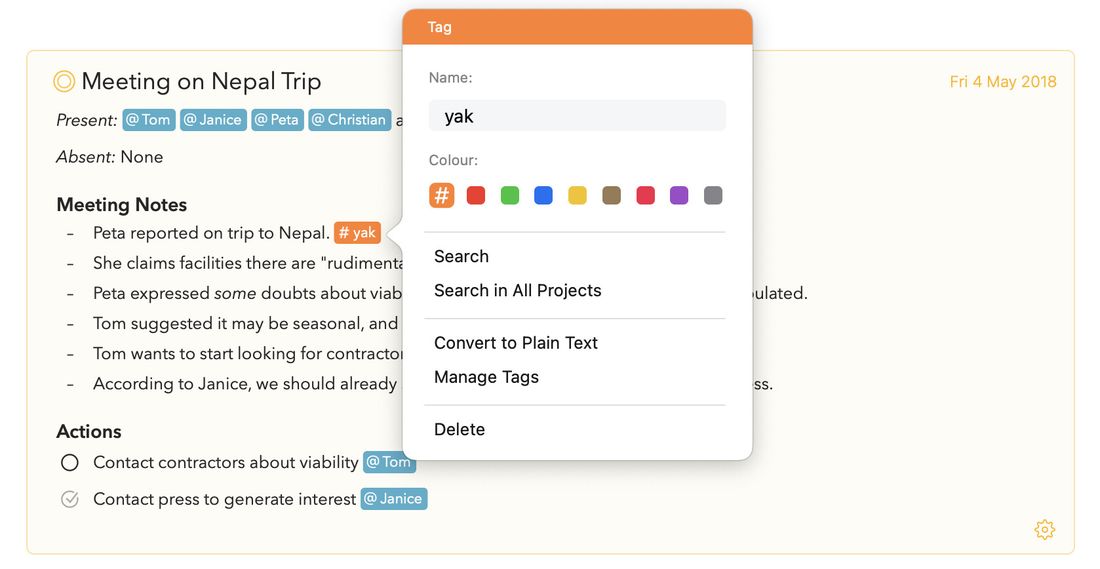Viewport: 1100px width, 569px height.
Task: Choose Convert to Plain Text
Action: tap(516, 343)
